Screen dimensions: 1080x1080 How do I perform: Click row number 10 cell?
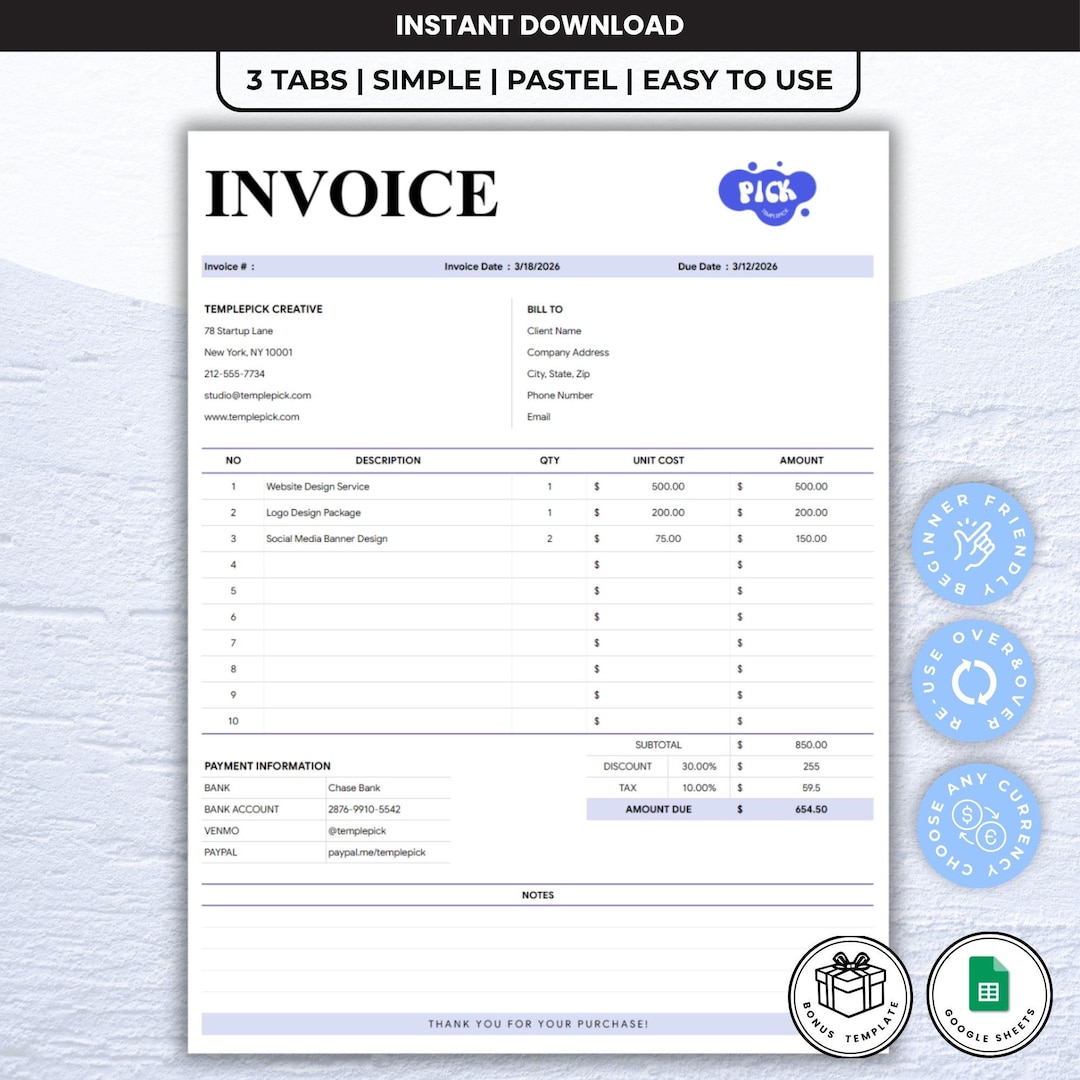pos(233,721)
